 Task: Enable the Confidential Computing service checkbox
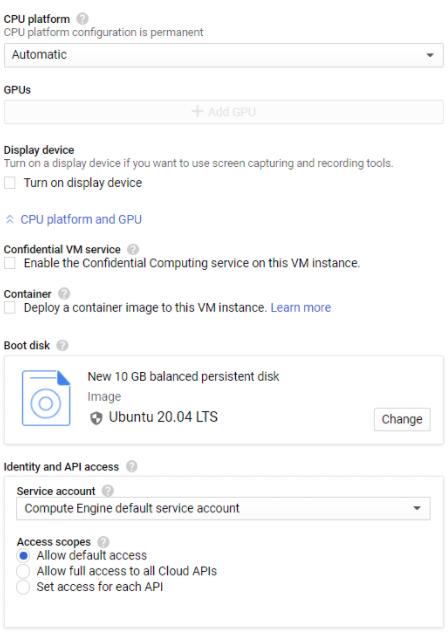click(10, 263)
